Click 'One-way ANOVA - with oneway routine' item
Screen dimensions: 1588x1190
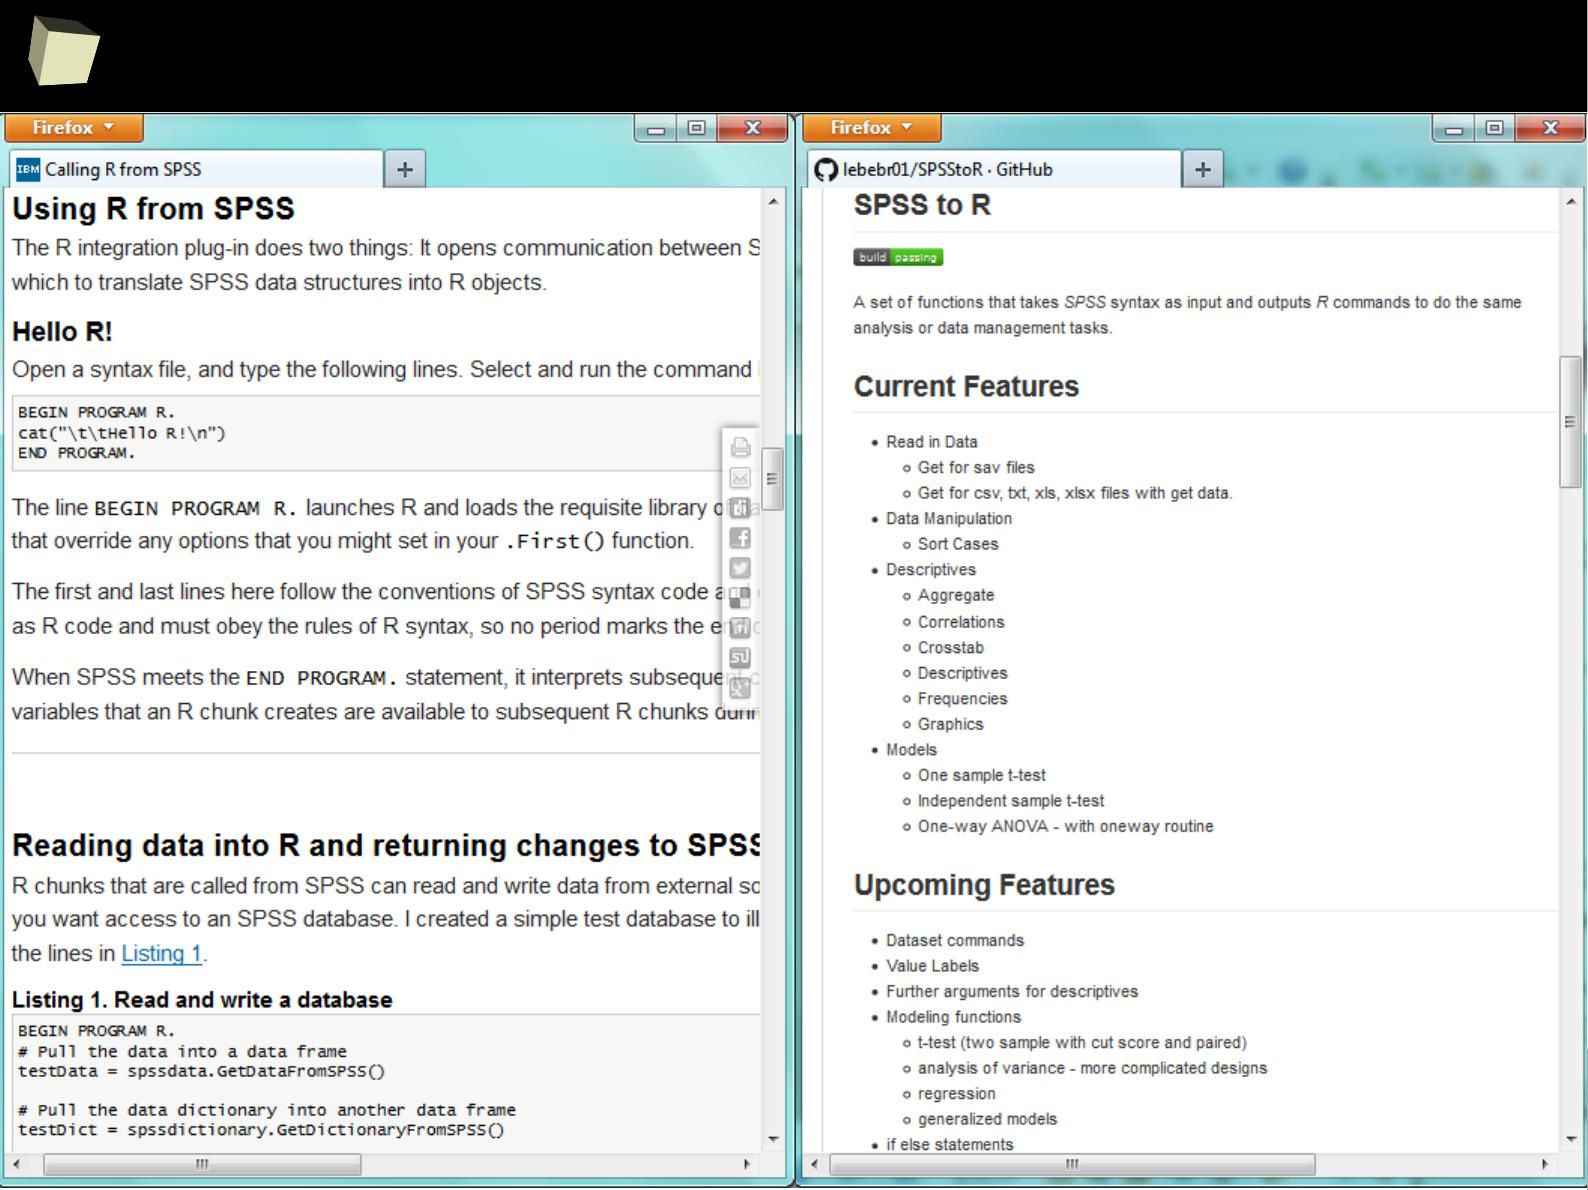(1066, 826)
